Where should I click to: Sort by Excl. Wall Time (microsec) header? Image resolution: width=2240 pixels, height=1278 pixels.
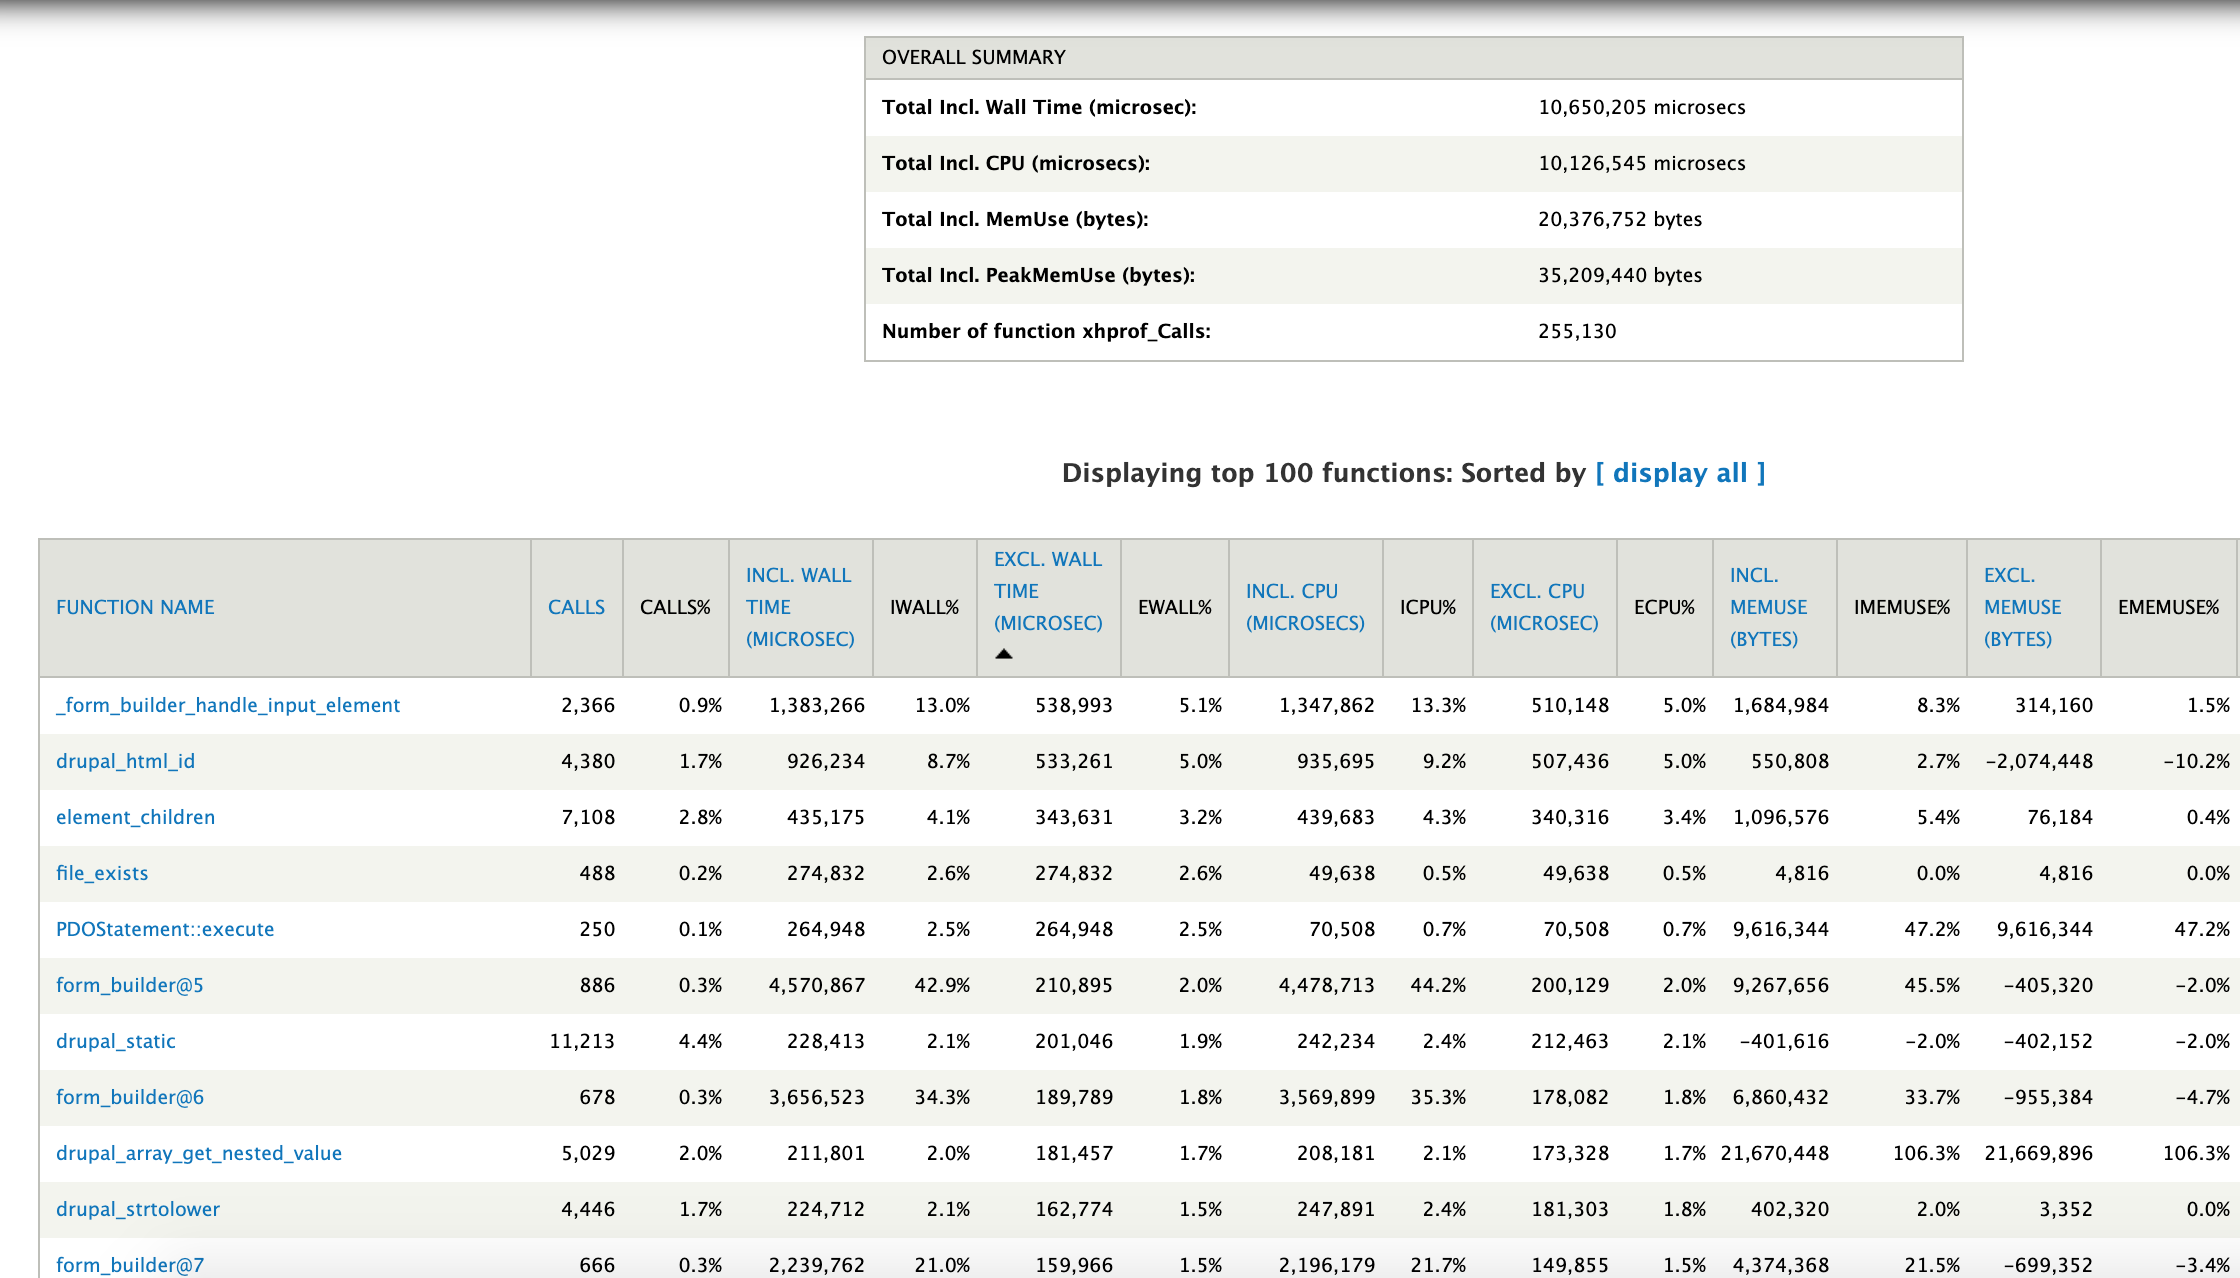(1048, 591)
